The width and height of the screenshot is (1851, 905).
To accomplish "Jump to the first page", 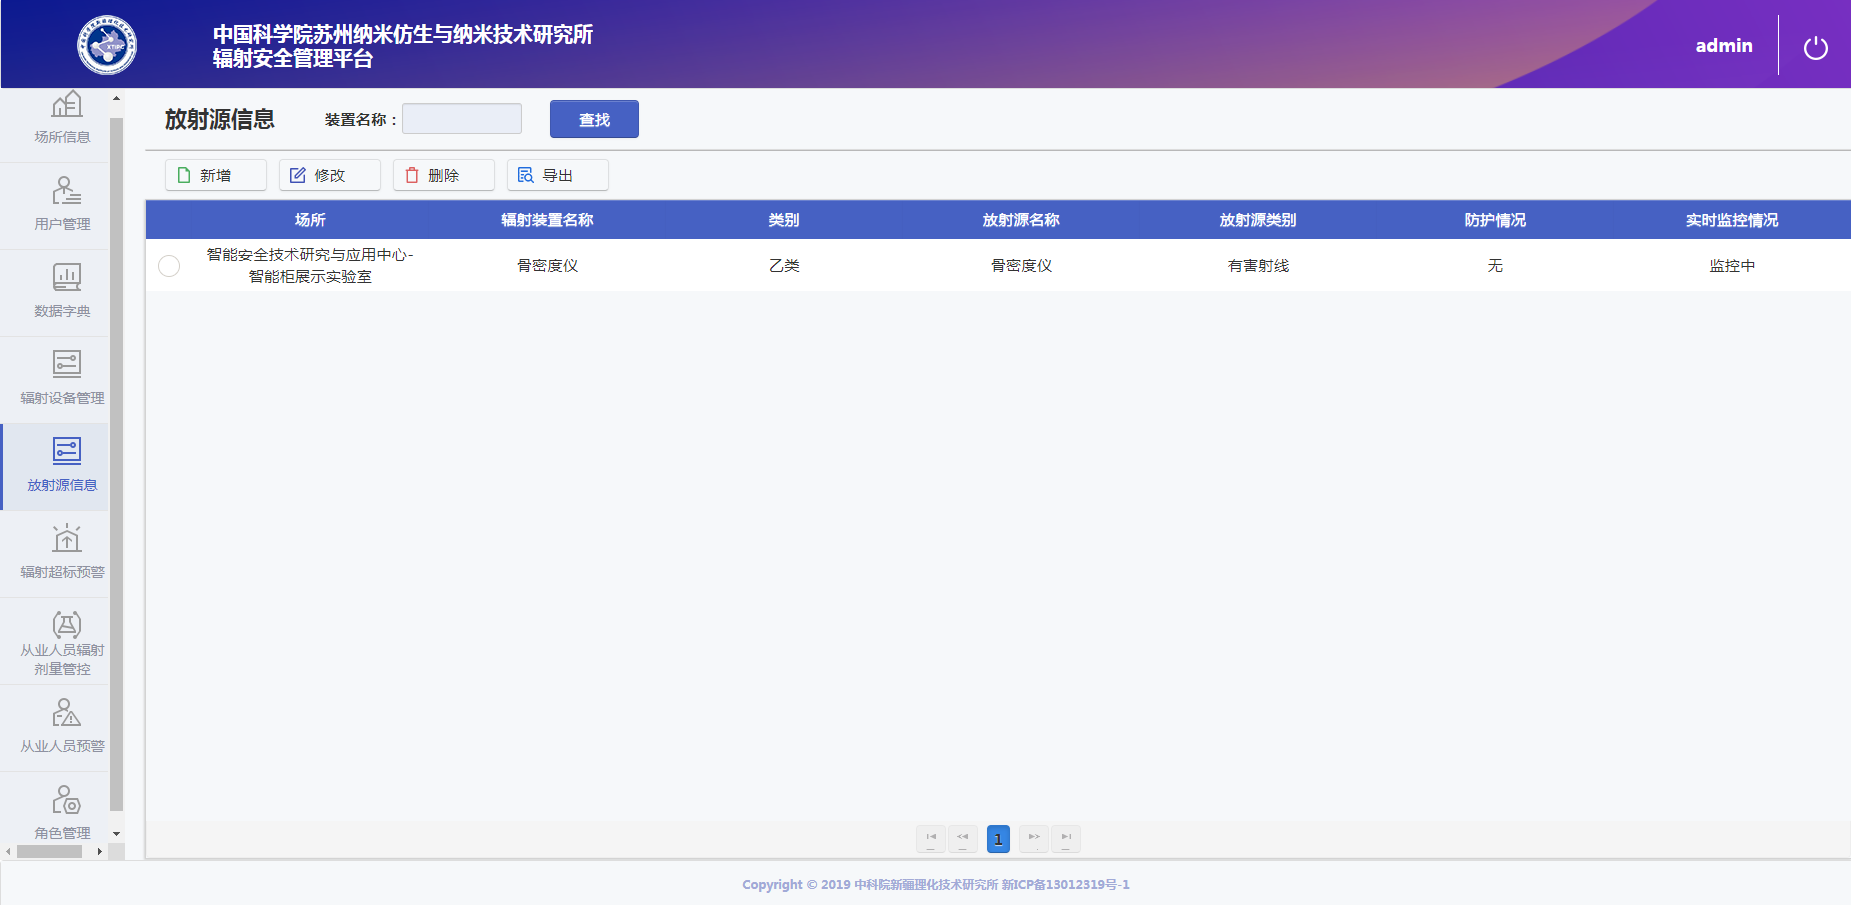I will pos(930,838).
